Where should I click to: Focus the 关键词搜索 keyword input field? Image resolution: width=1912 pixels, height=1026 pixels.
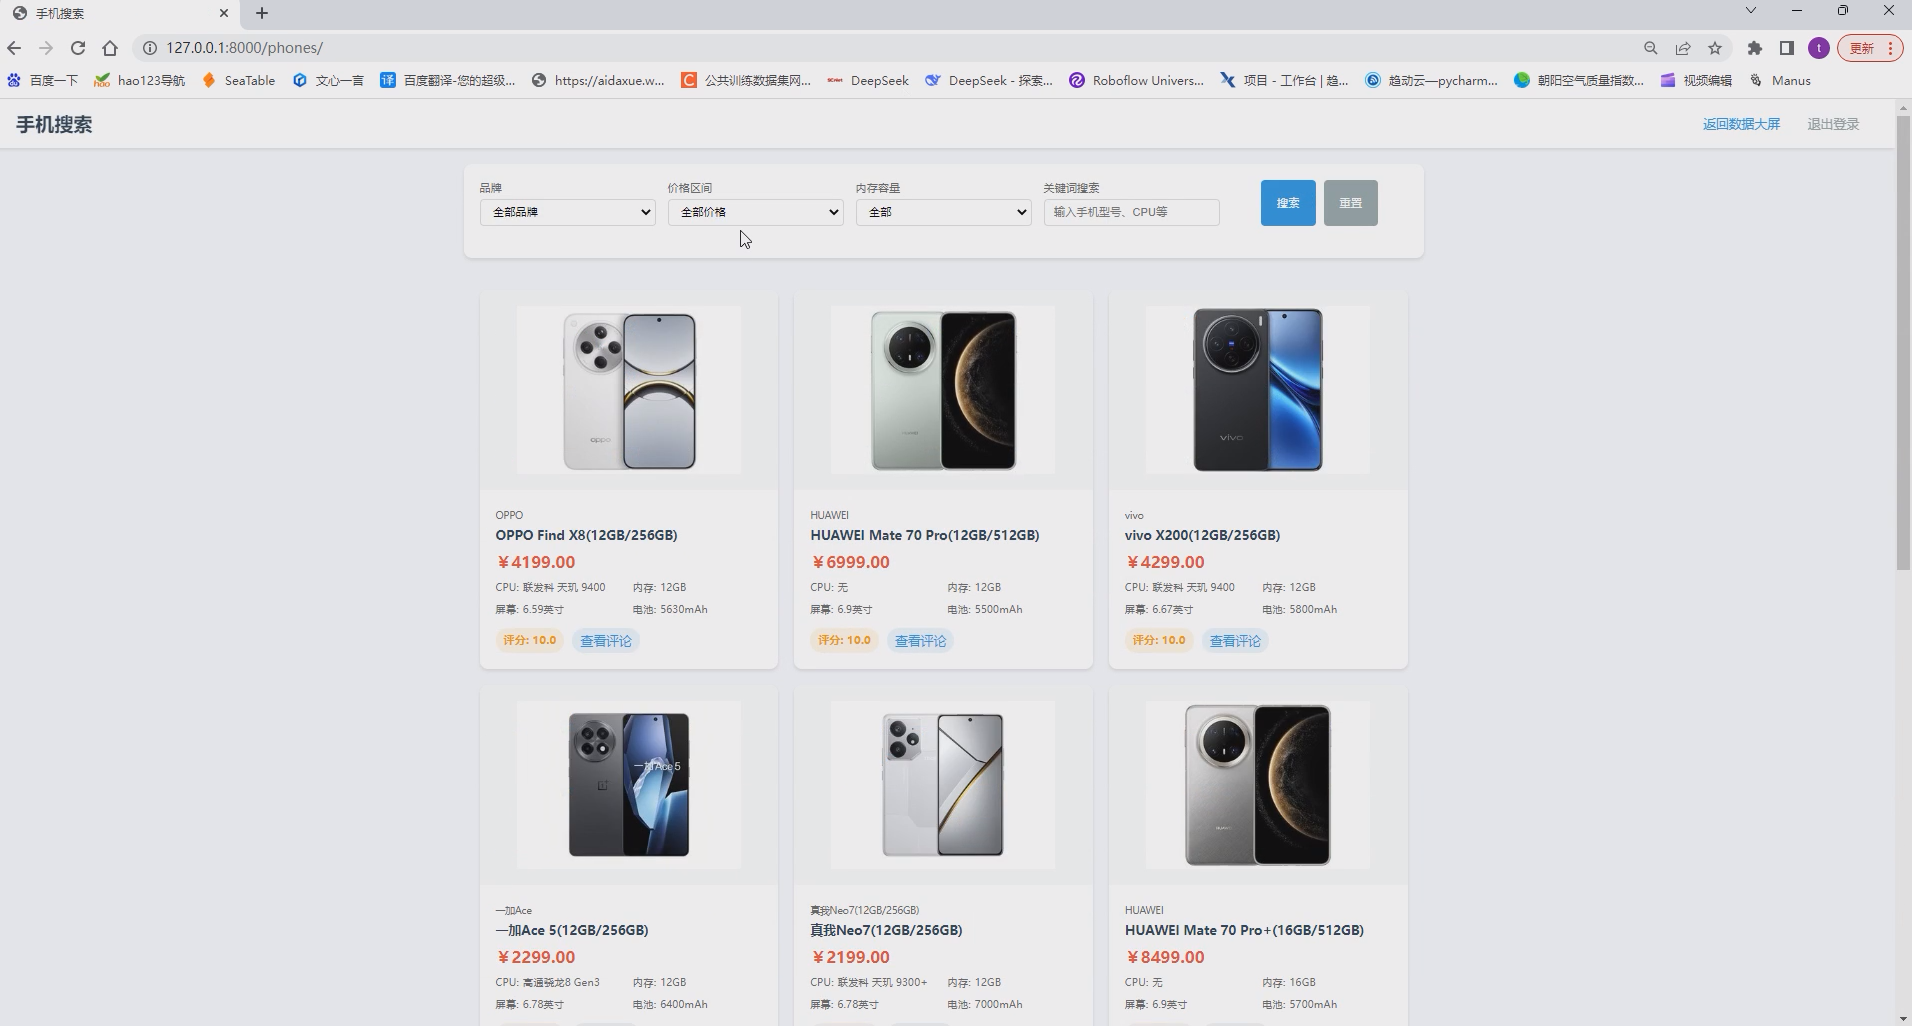(1132, 212)
